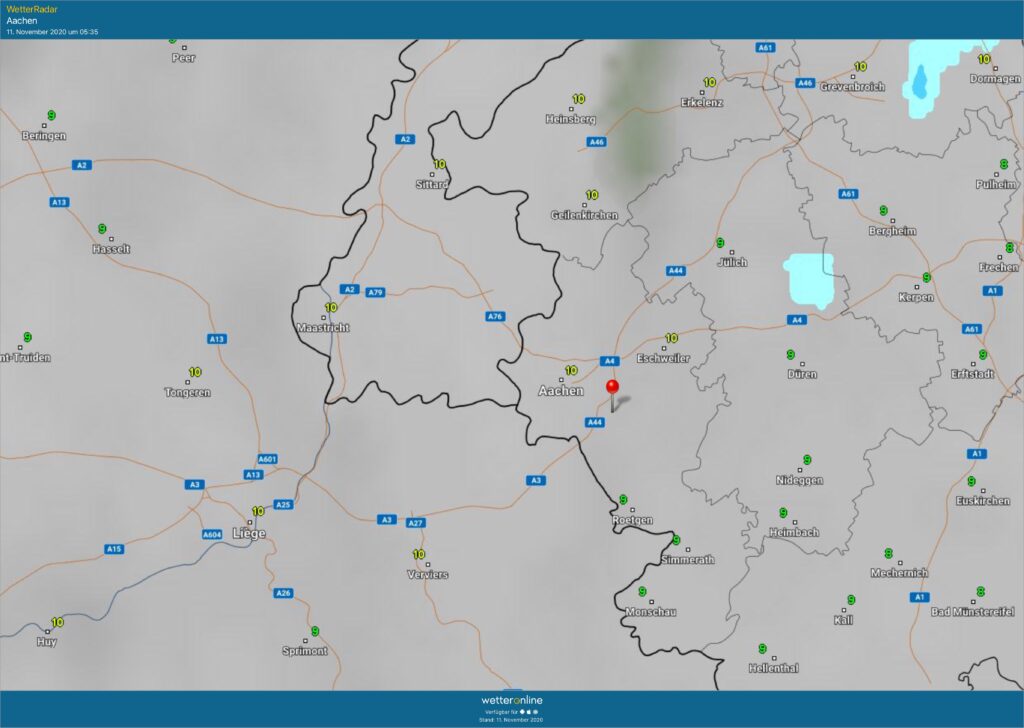
Task: Select the Nideggen city label
Action: click(799, 480)
